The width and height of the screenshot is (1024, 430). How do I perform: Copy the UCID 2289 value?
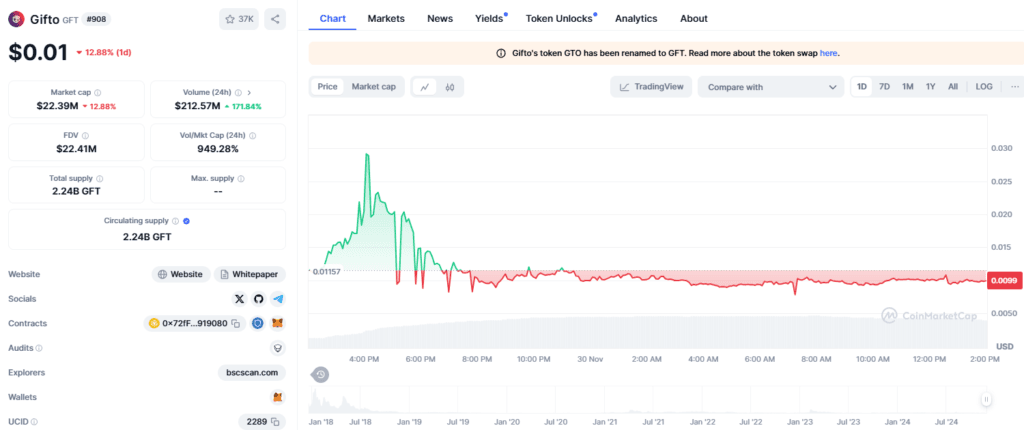pos(275,422)
